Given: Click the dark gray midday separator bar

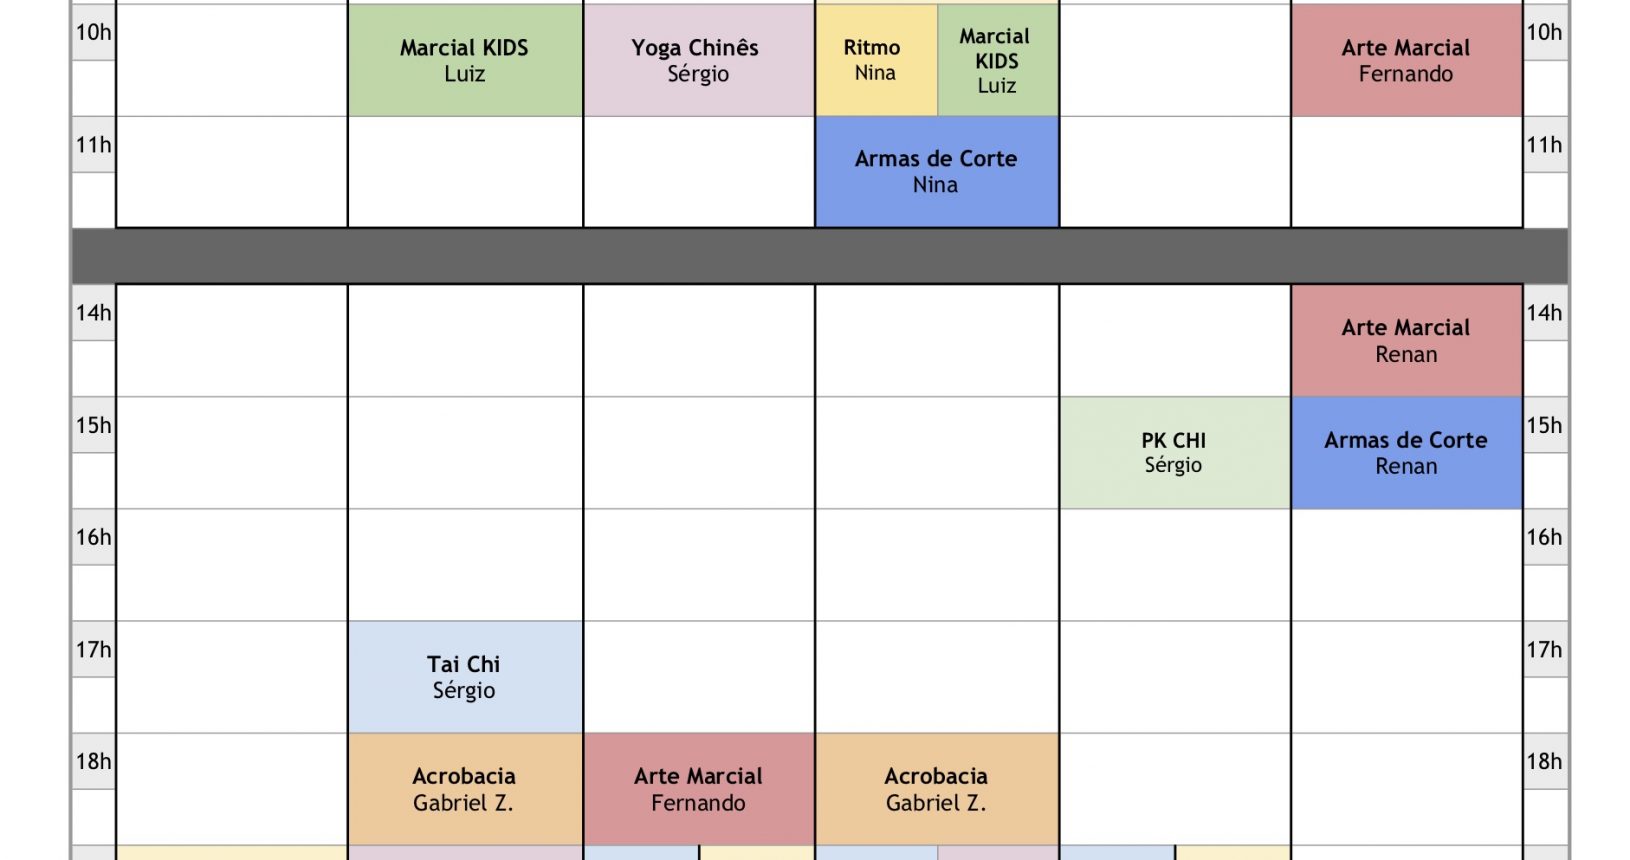Looking at the screenshot, I should pos(820,256).
